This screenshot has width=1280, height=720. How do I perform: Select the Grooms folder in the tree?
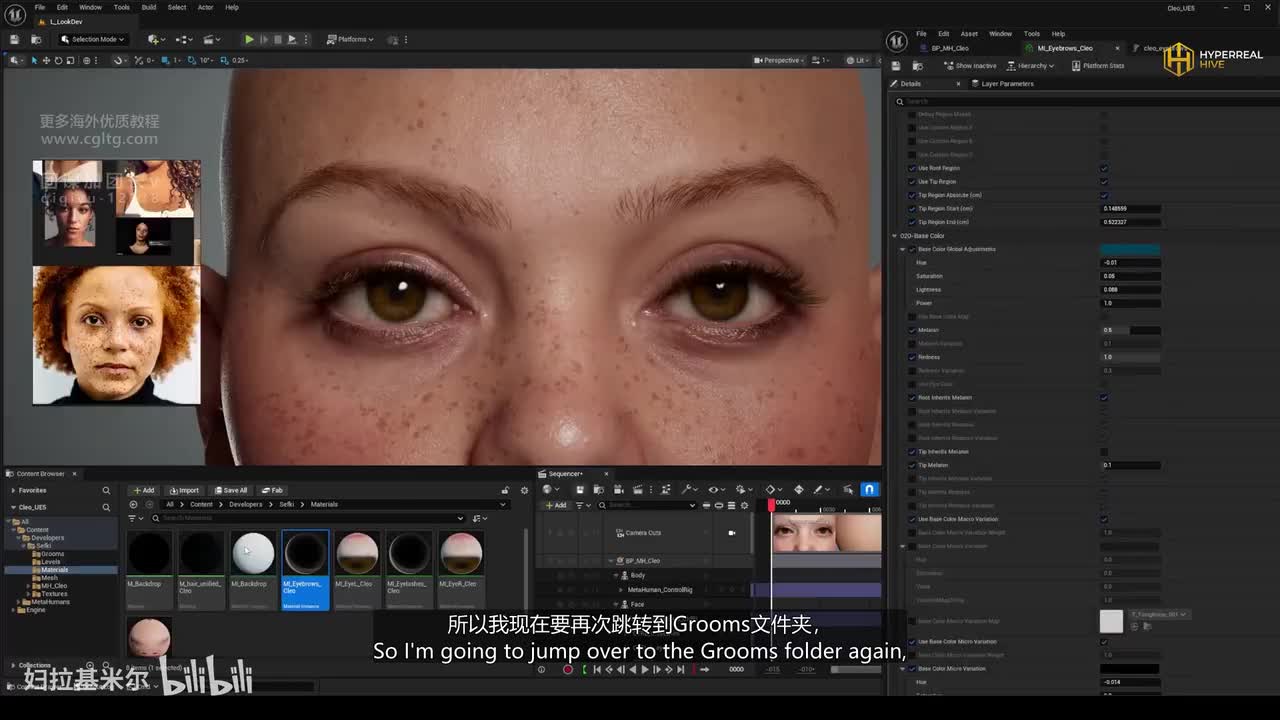tap(52, 554)
